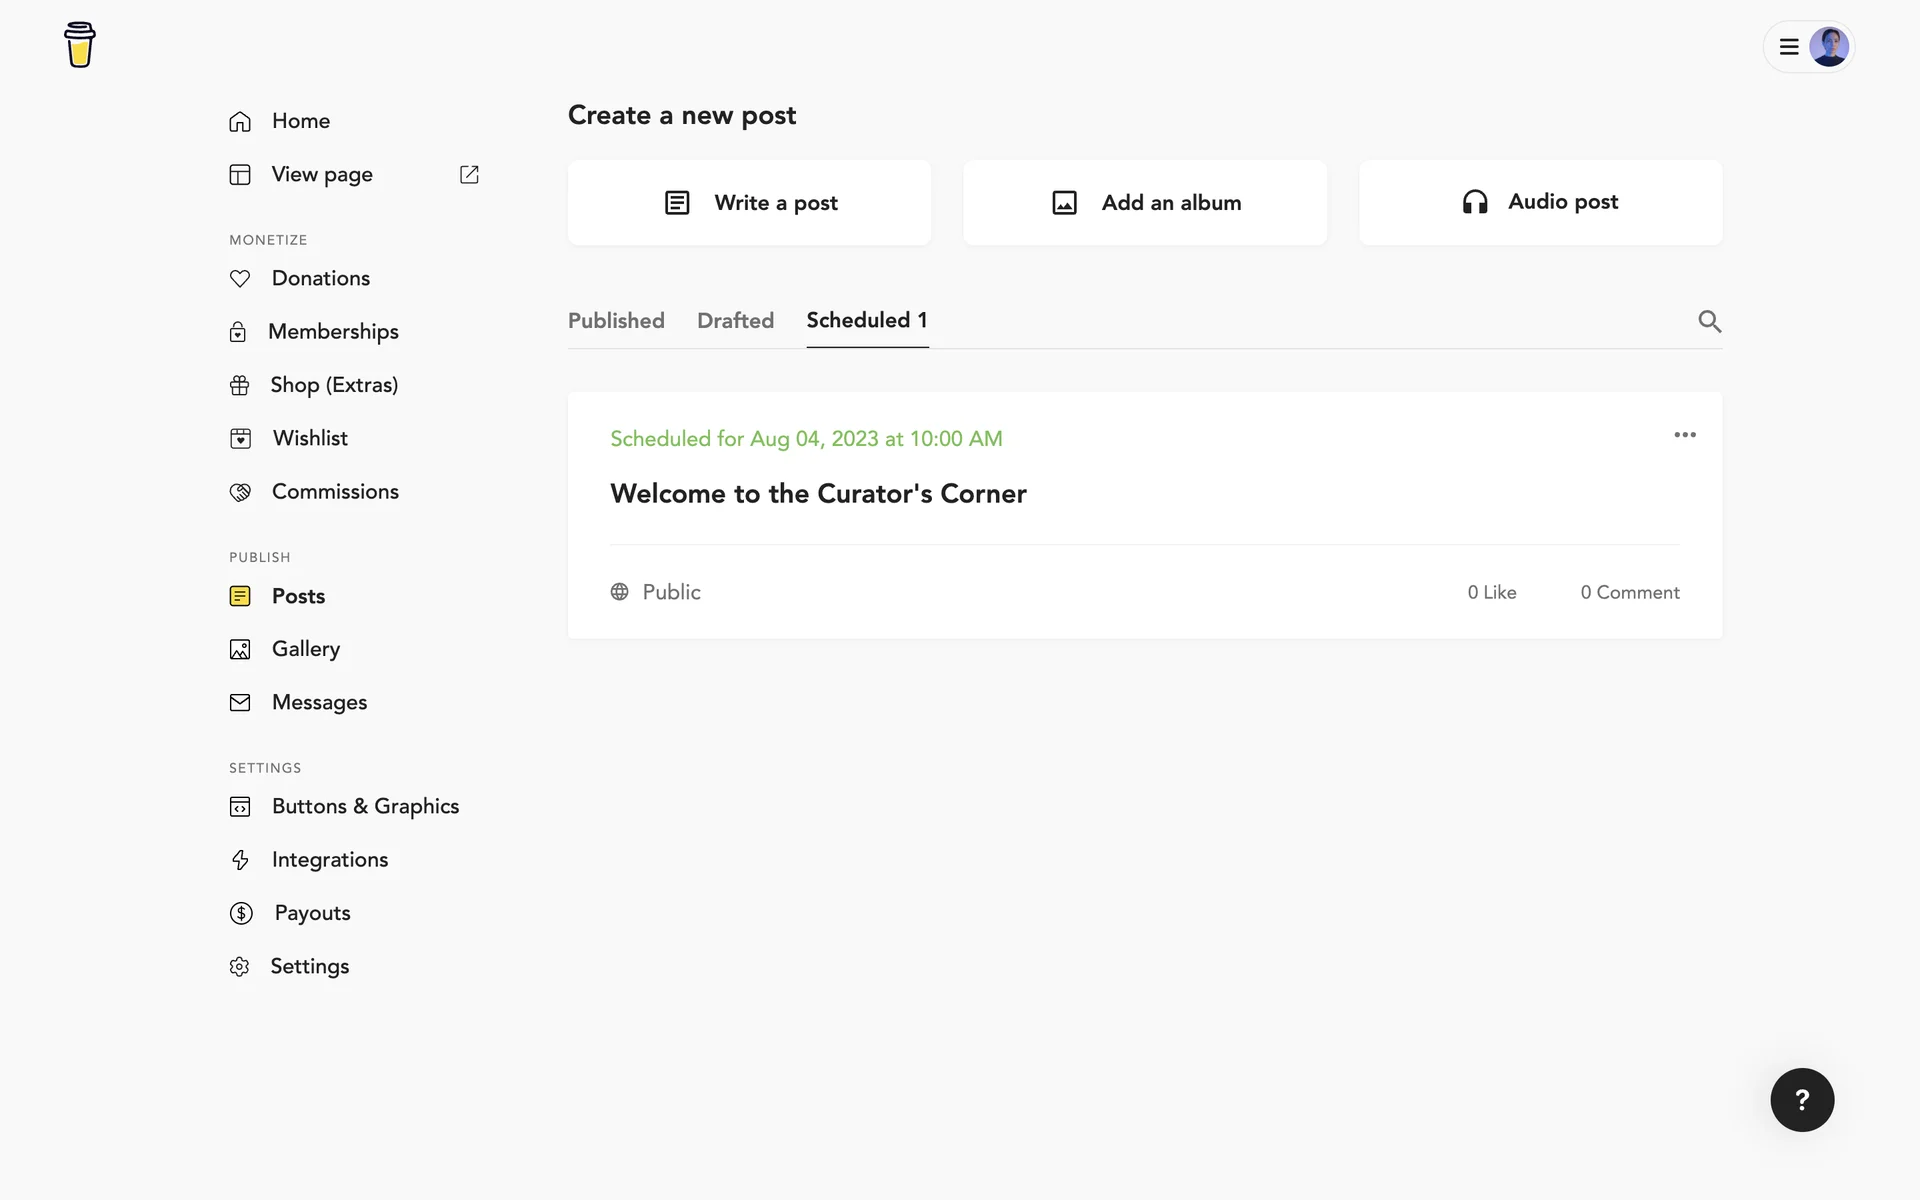
Task: Click the Memberships lock icon
Action: click(238, 332)
